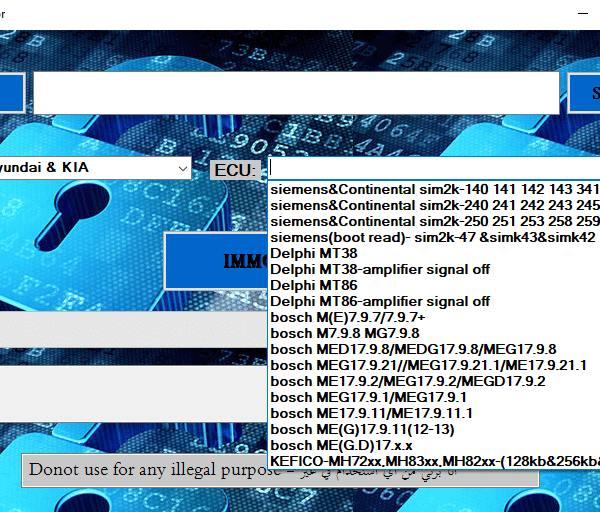Click into the ECU combo box field
The height and width of the screenshot is (512, 600).
point(430,169)
